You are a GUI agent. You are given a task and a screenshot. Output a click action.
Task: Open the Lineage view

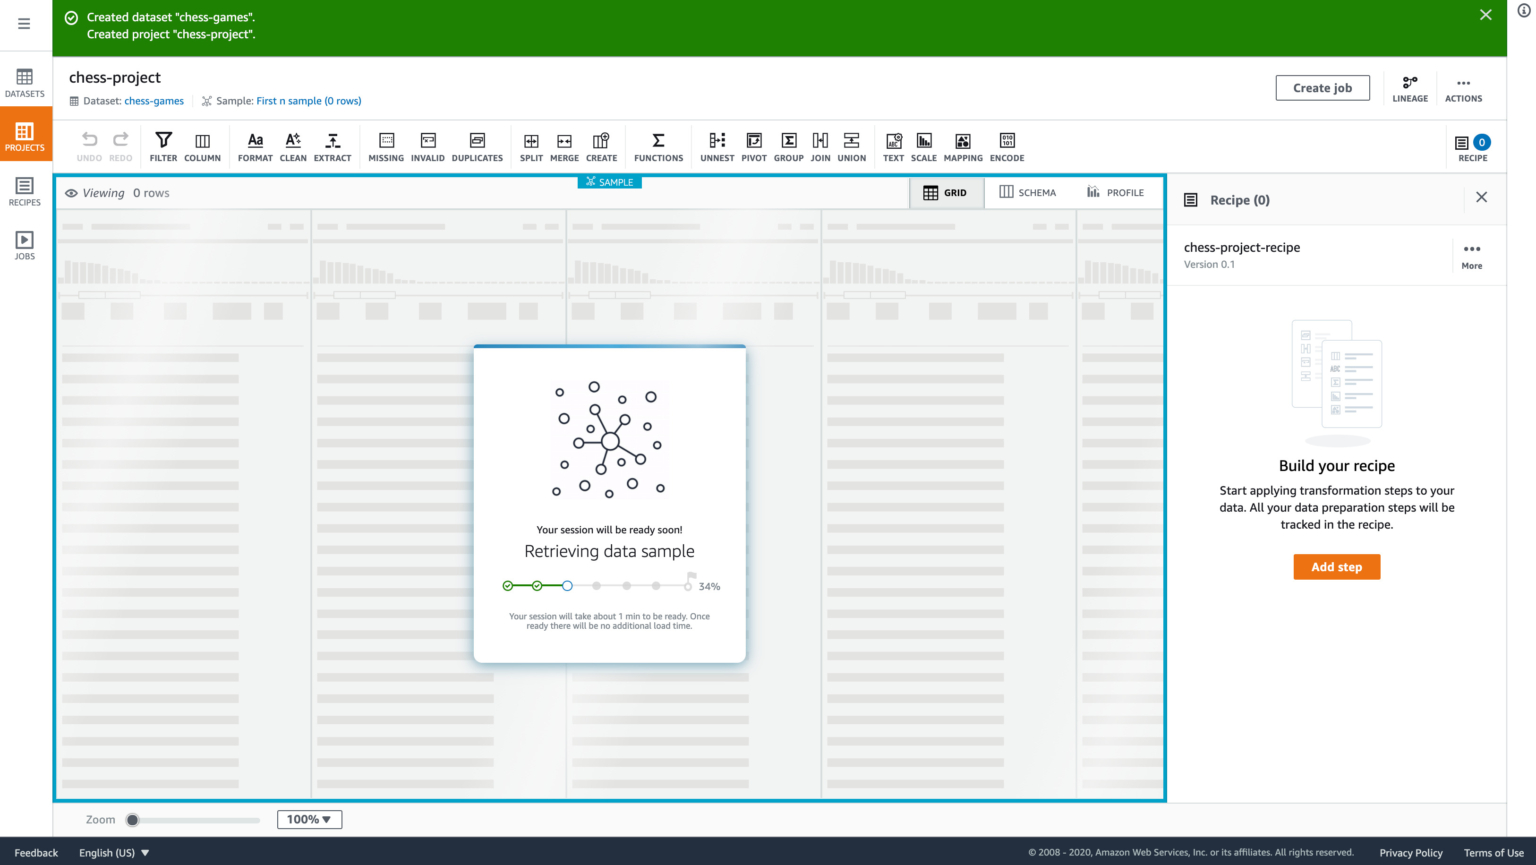pos(1410,88)
